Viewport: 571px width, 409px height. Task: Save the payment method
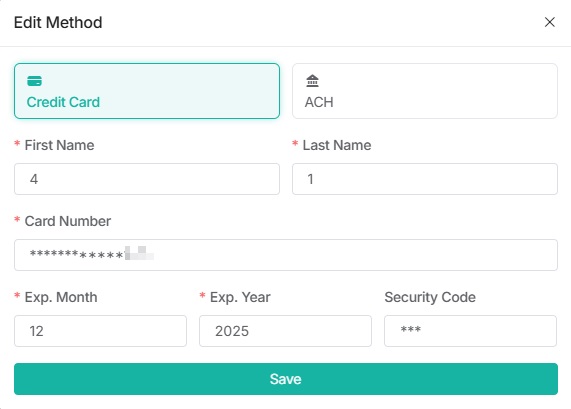[286, 379]
